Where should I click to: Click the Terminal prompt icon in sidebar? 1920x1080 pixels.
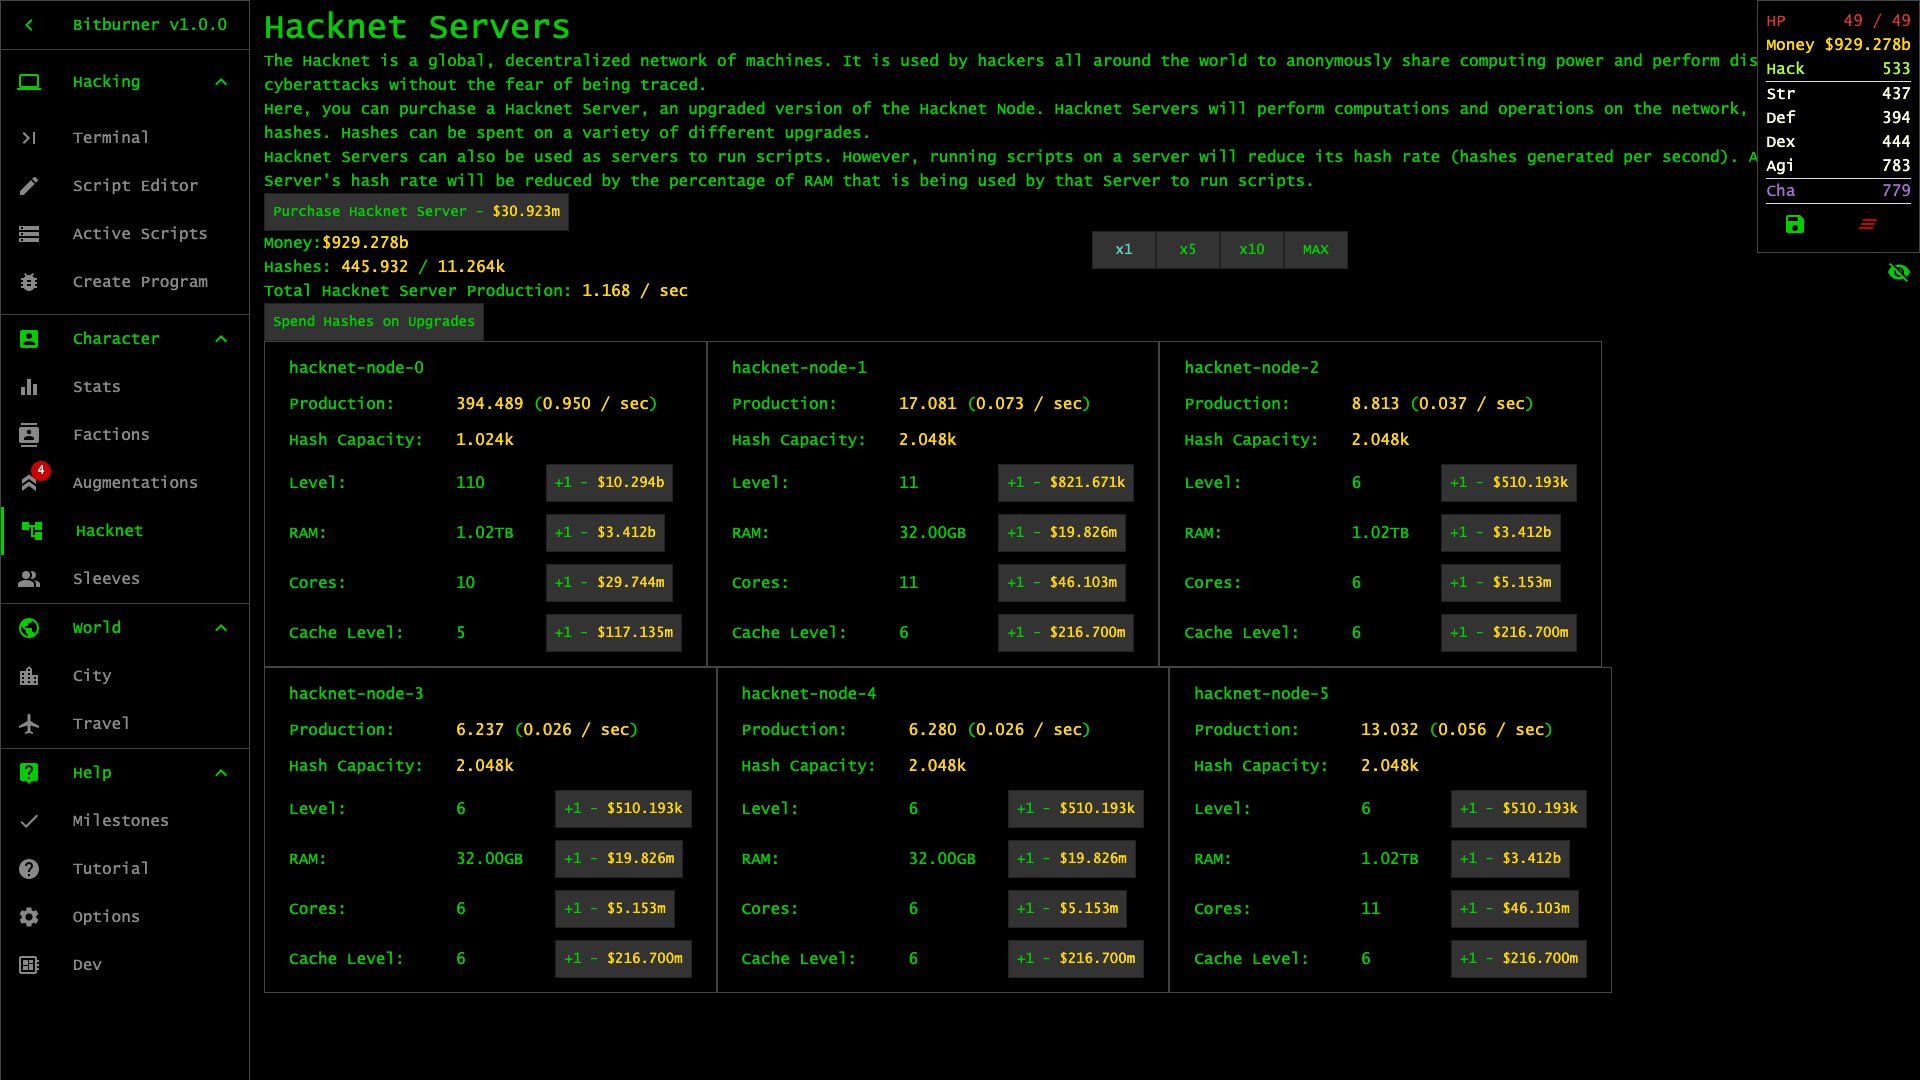[29, 138]
